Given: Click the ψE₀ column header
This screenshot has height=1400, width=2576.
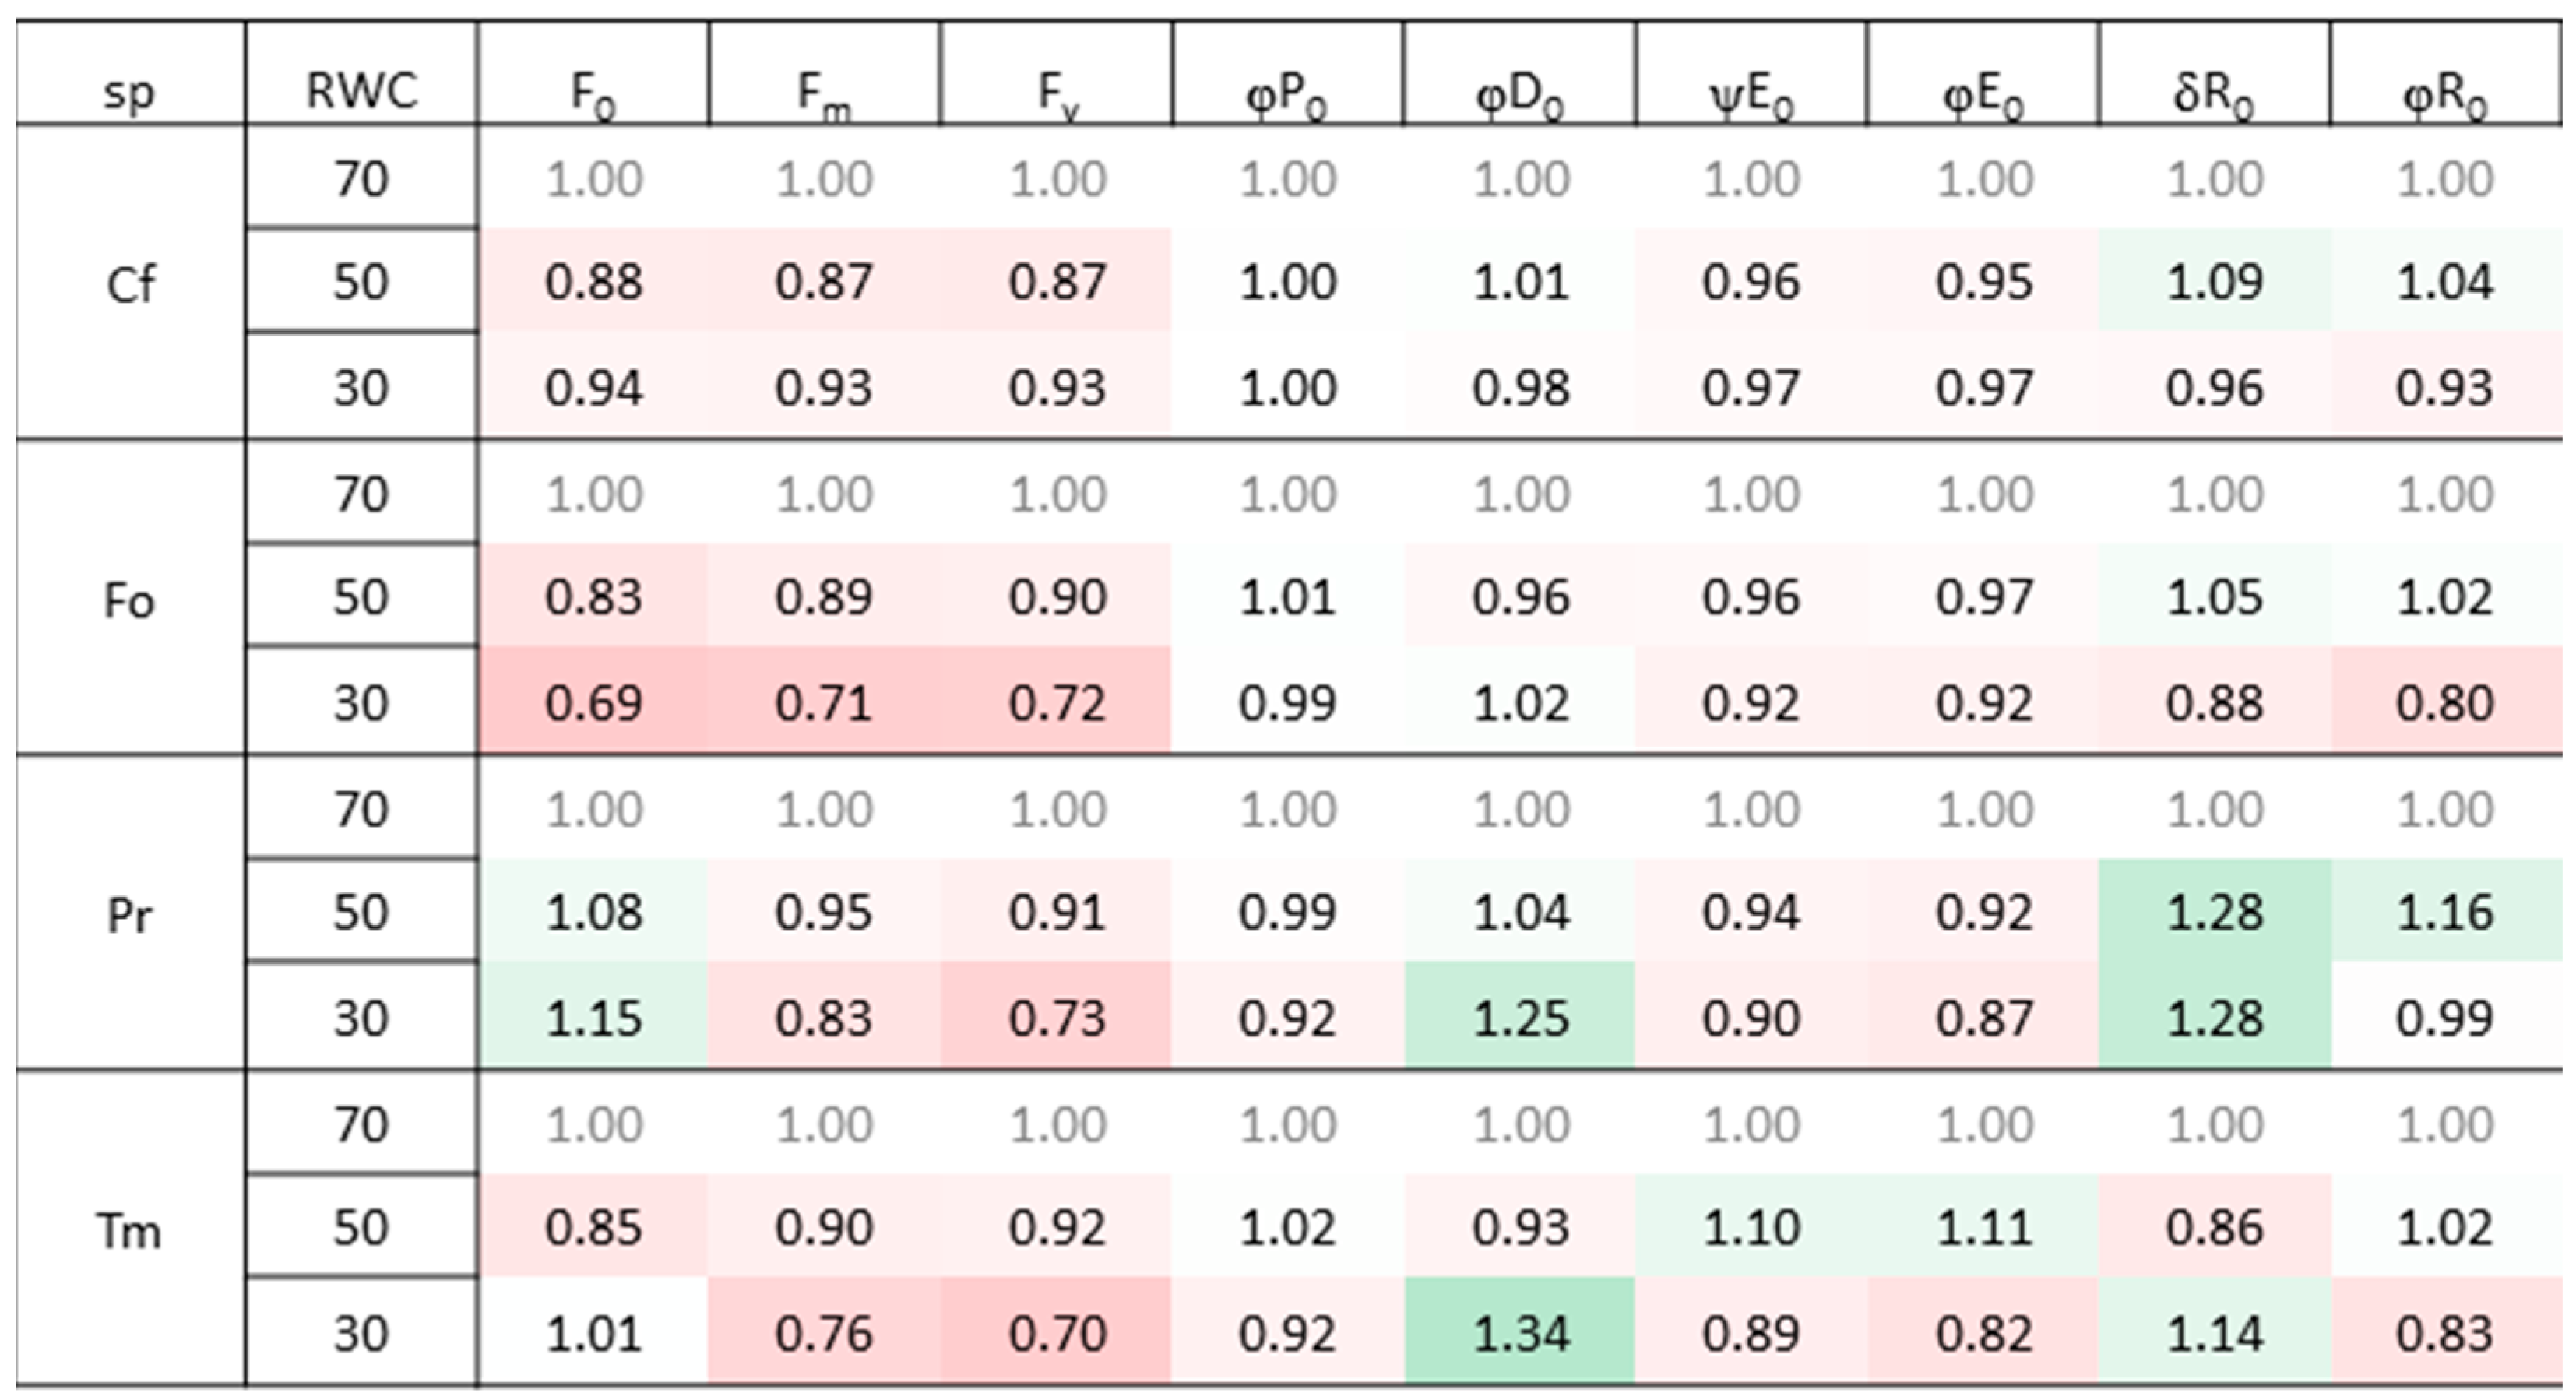Looking at the screenshot, I should (1751, 93).
